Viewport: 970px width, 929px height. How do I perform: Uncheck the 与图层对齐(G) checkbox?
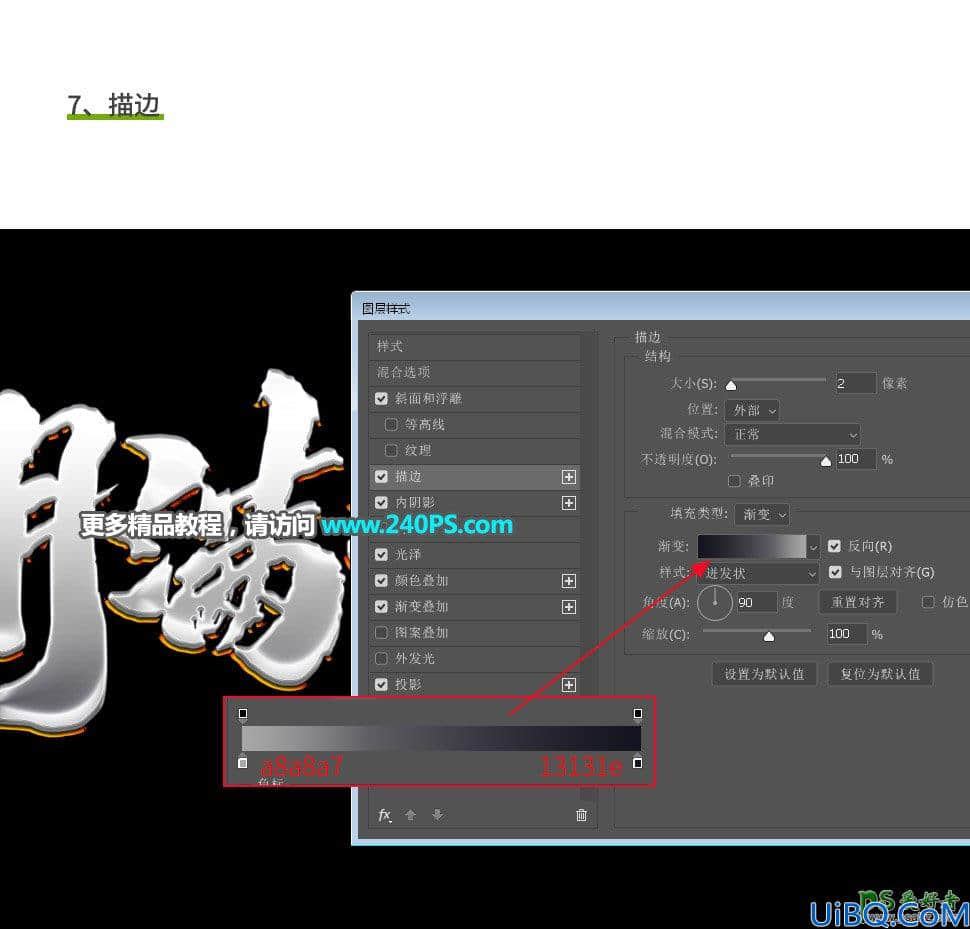click(x=835, y=572)
